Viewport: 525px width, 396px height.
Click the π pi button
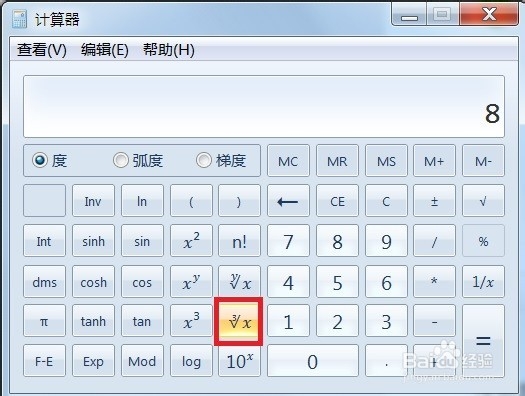(44, 321)
